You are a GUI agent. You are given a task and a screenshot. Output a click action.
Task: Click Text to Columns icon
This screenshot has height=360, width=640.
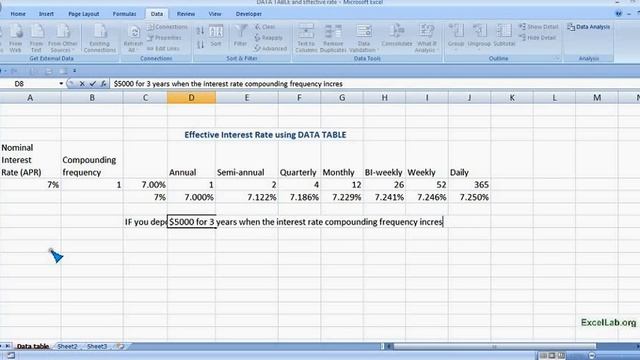(306, 38)
